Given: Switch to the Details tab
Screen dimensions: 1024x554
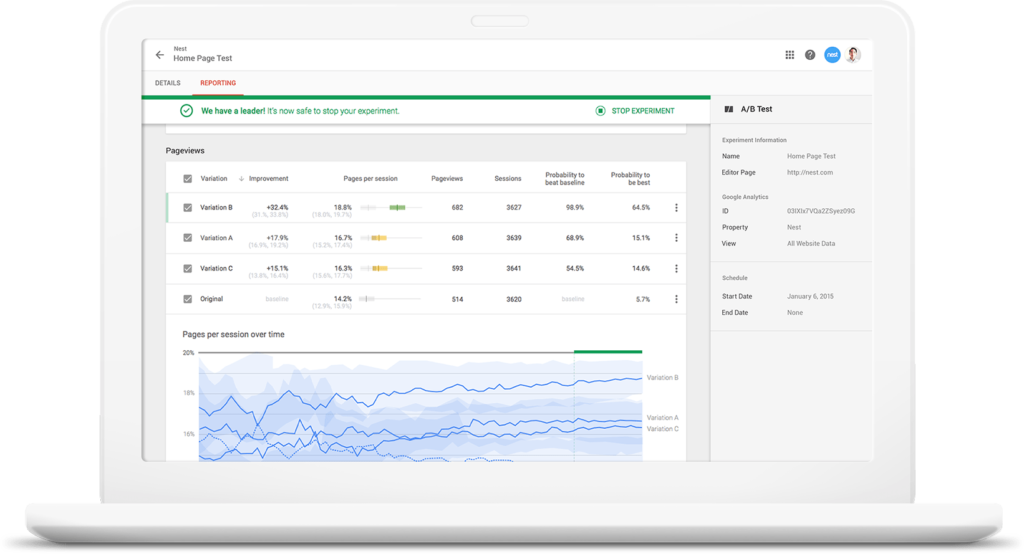Looking at the screenshot, I should tap(168, 83).
